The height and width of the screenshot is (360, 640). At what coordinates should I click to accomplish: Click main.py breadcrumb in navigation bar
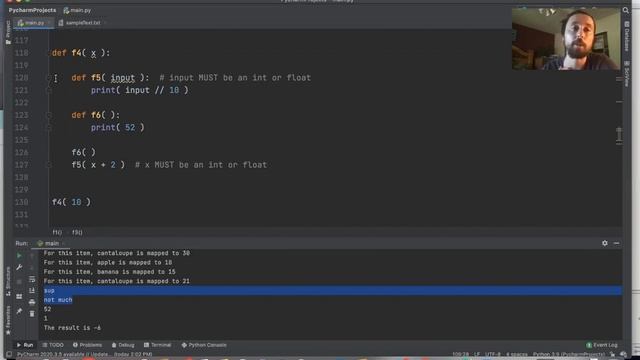click(78, 10)
